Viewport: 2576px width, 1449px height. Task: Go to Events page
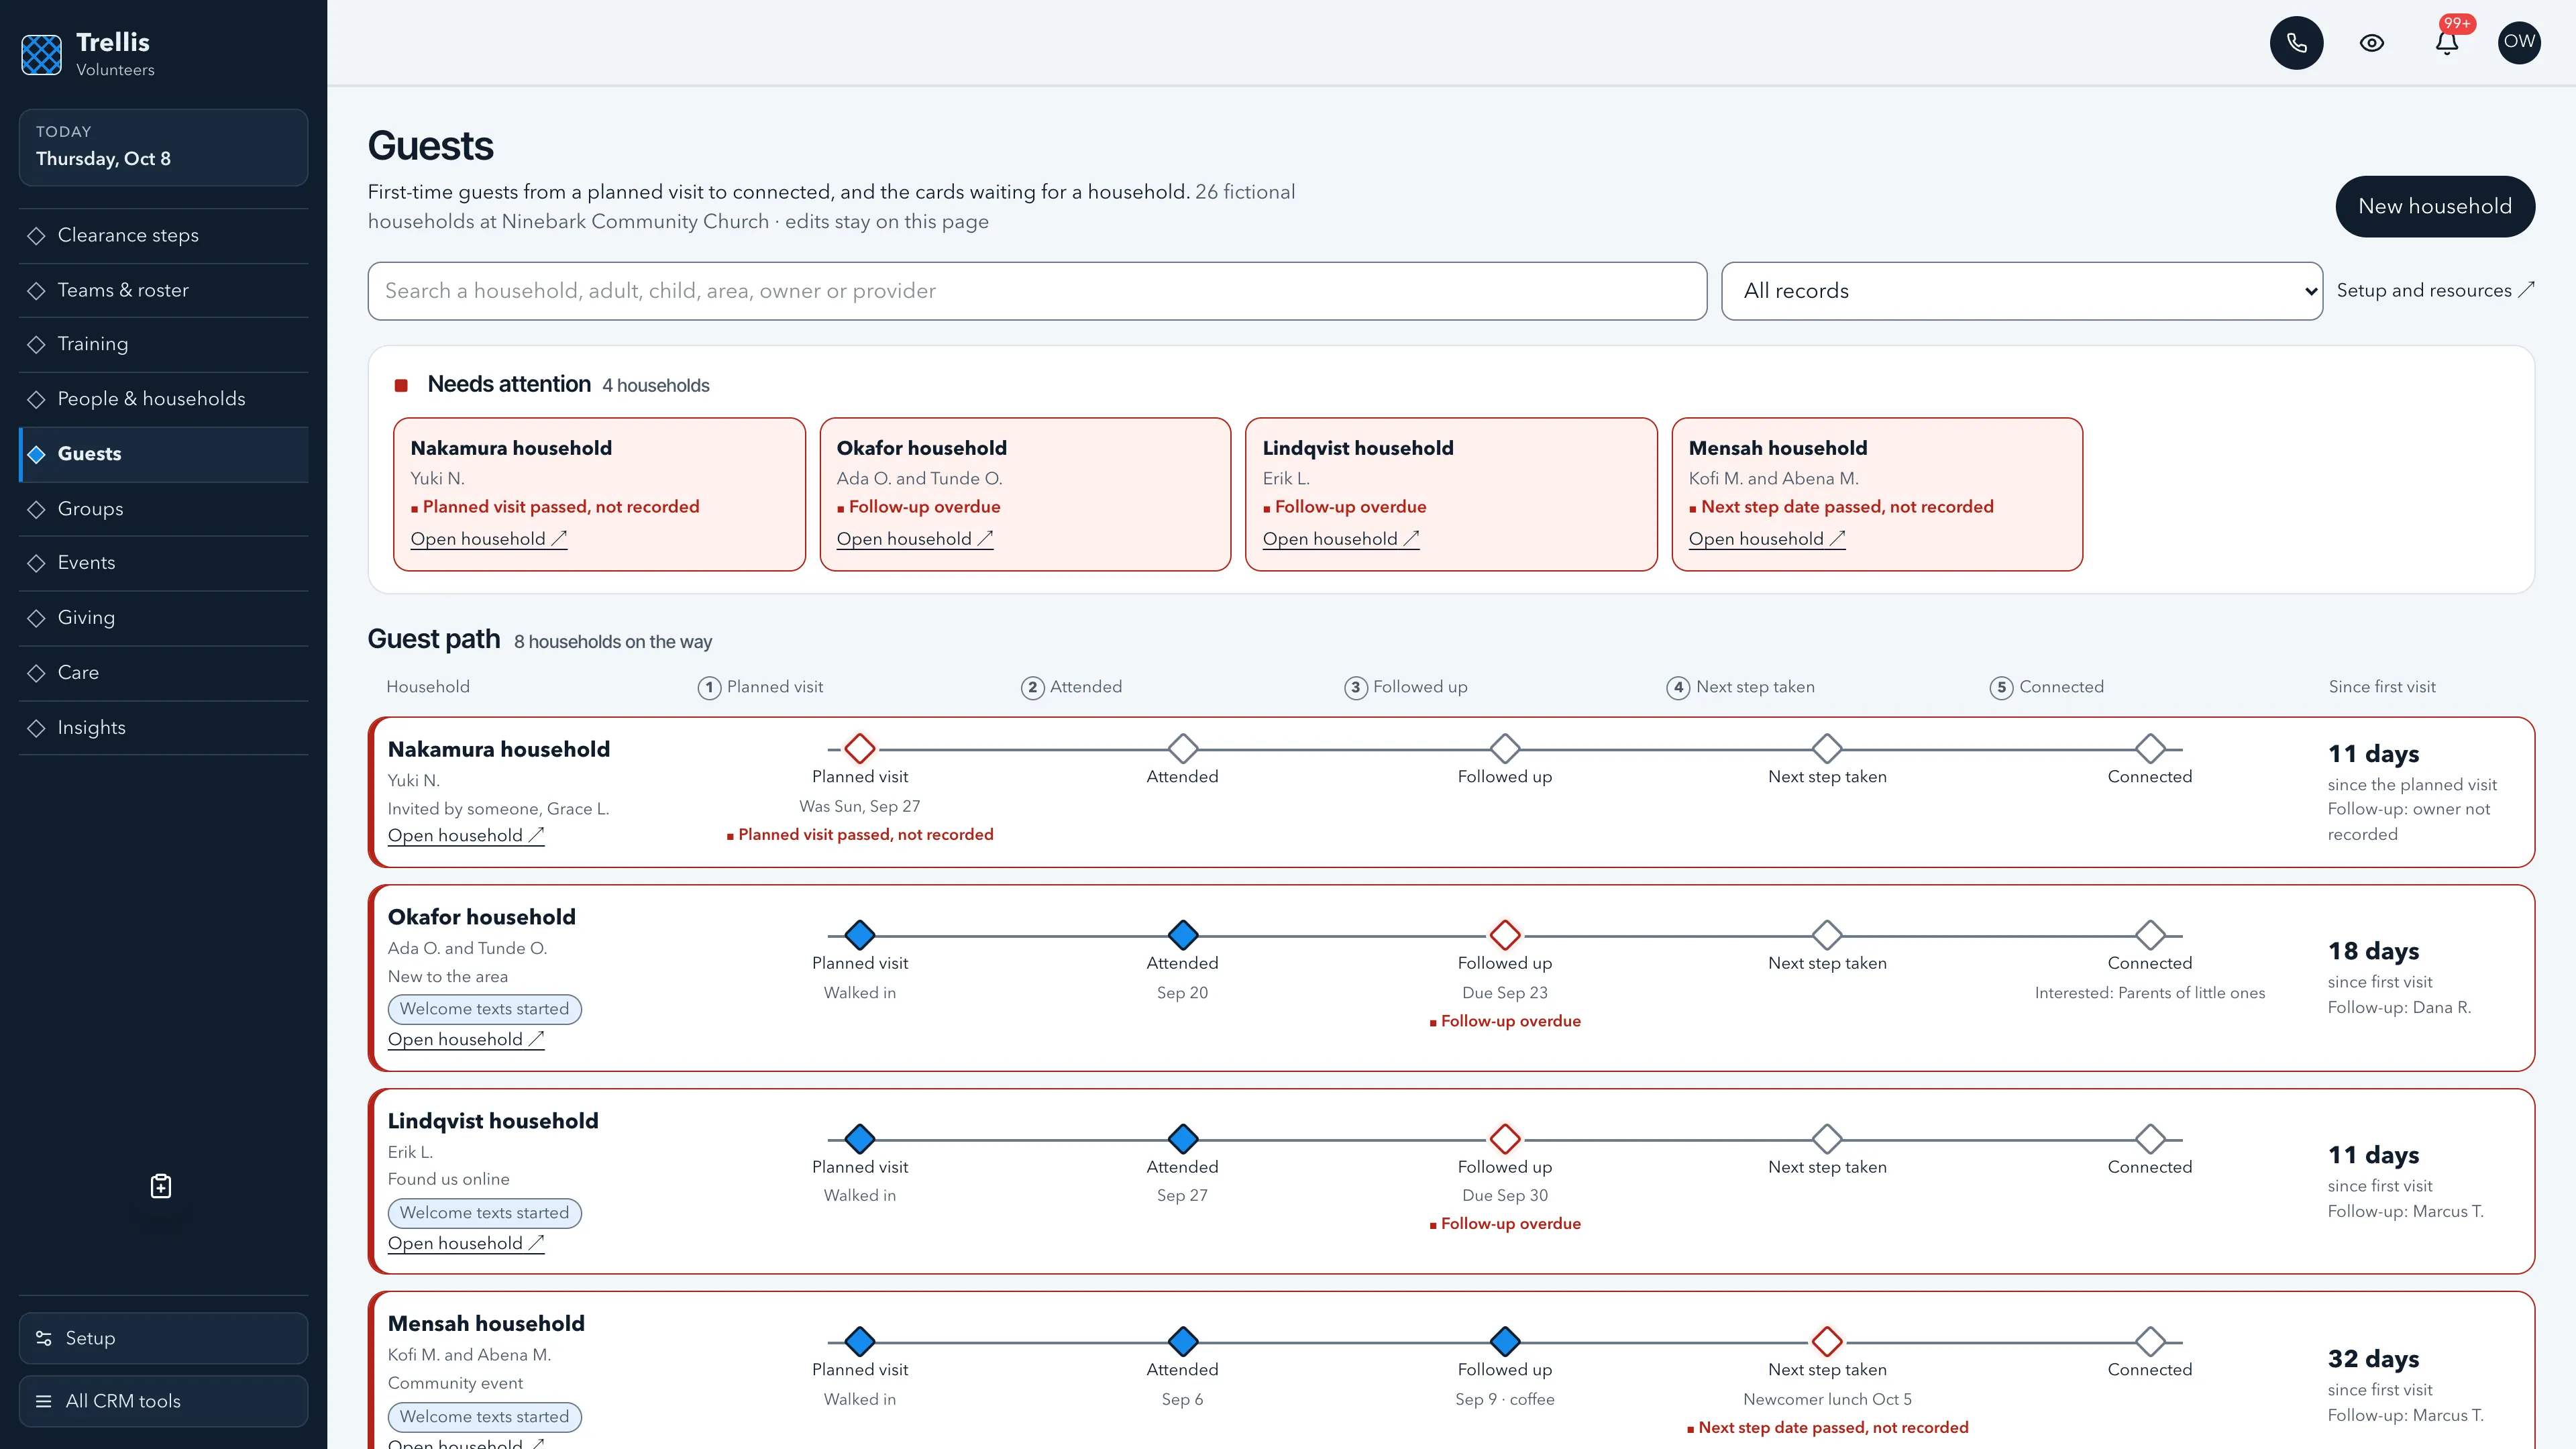point(163,563)
